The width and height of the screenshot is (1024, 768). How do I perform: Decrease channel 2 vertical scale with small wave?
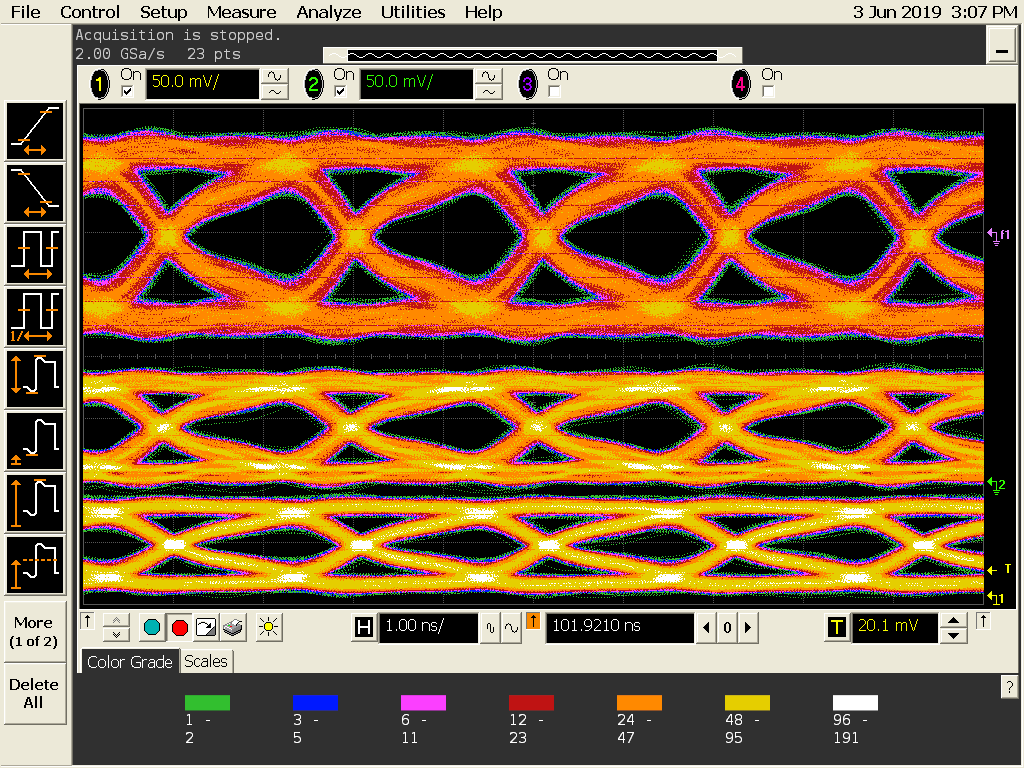[488, 92]
